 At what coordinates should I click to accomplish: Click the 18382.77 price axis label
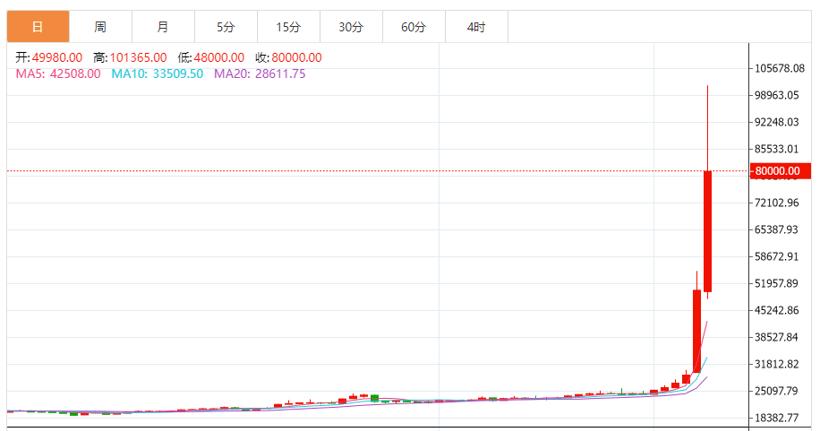[780, 418]
